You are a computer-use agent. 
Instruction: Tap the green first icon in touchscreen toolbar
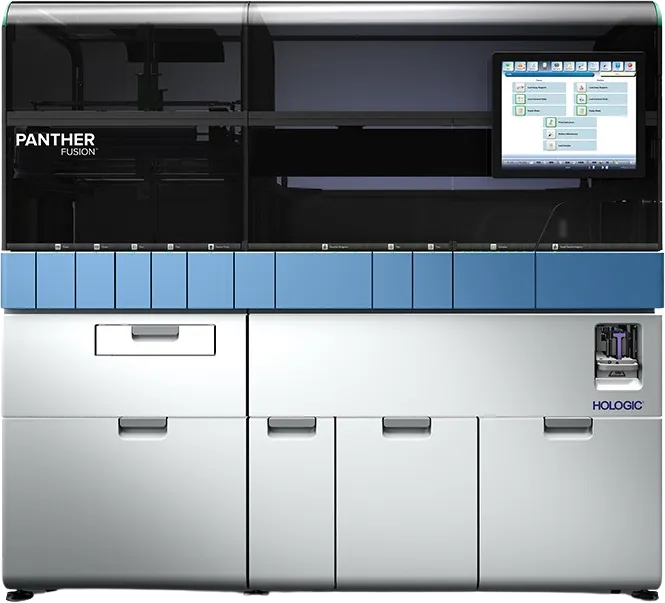point(508,66)
